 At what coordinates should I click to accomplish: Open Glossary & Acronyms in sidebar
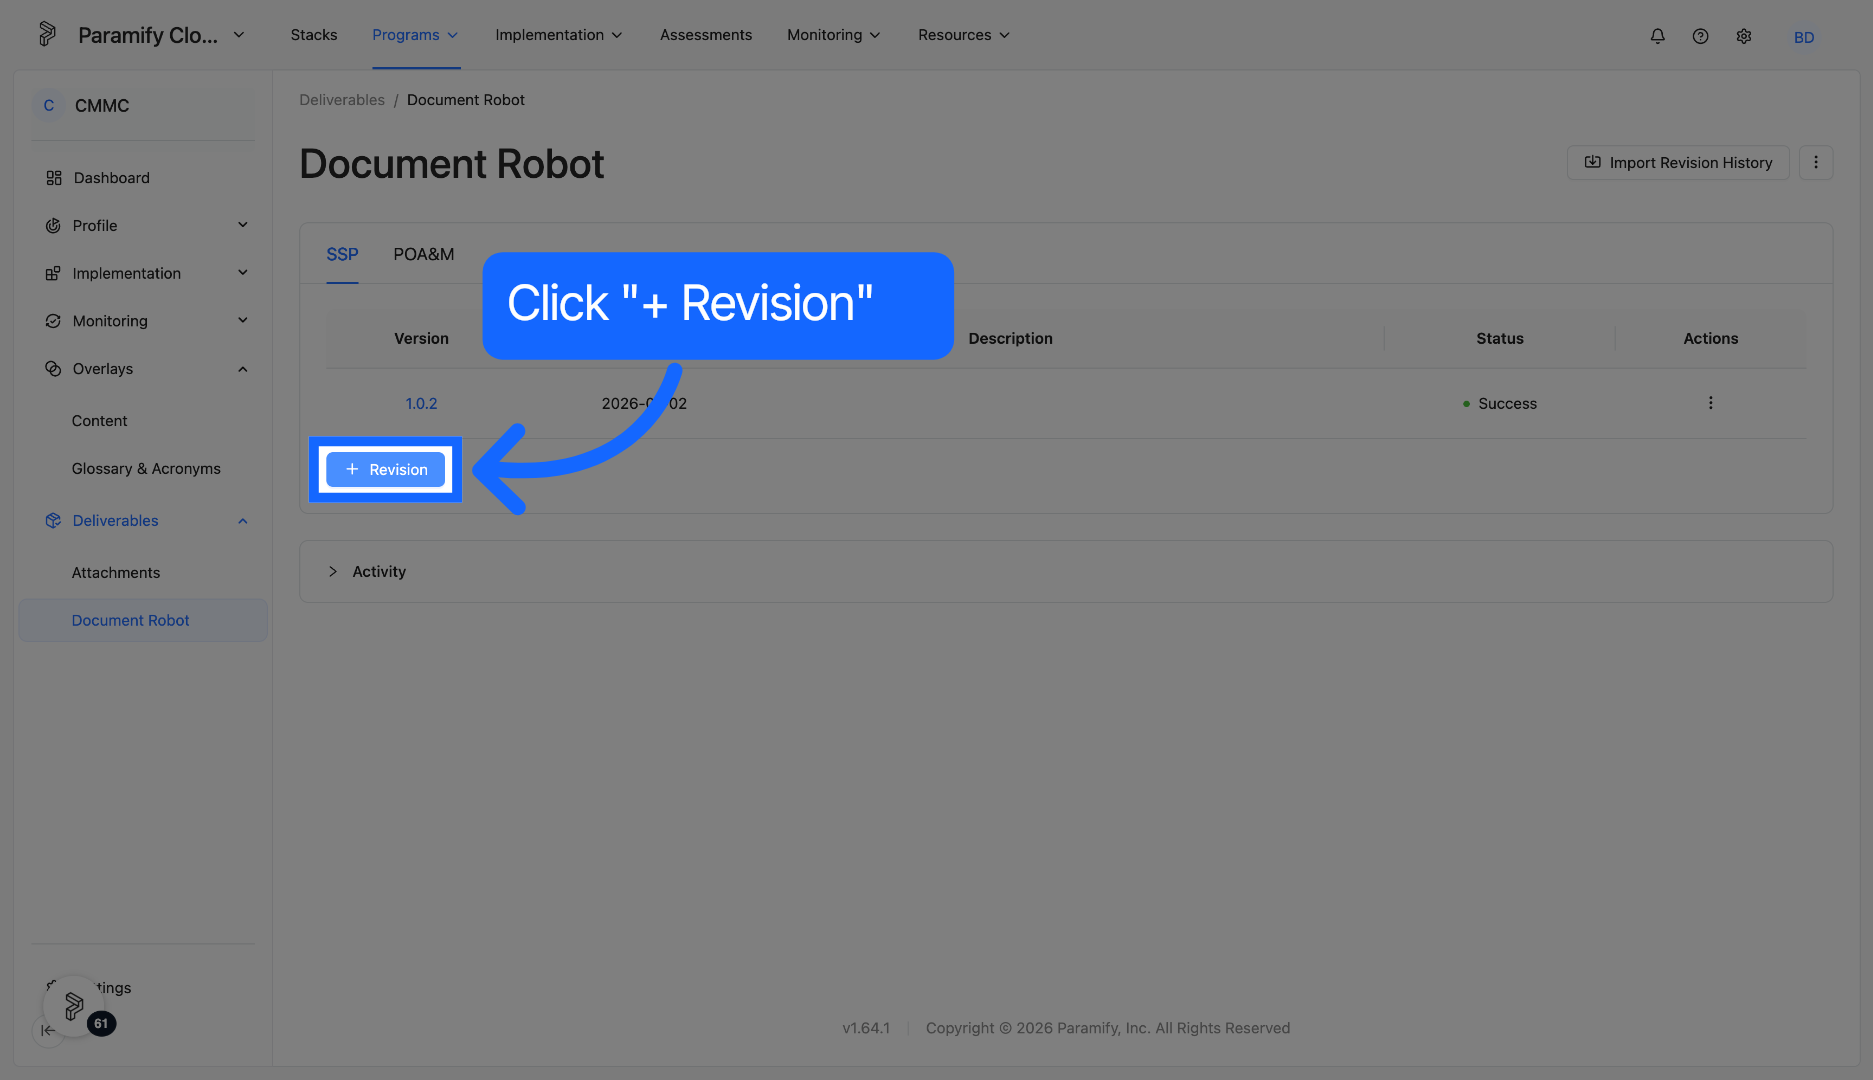click(146, 469)
